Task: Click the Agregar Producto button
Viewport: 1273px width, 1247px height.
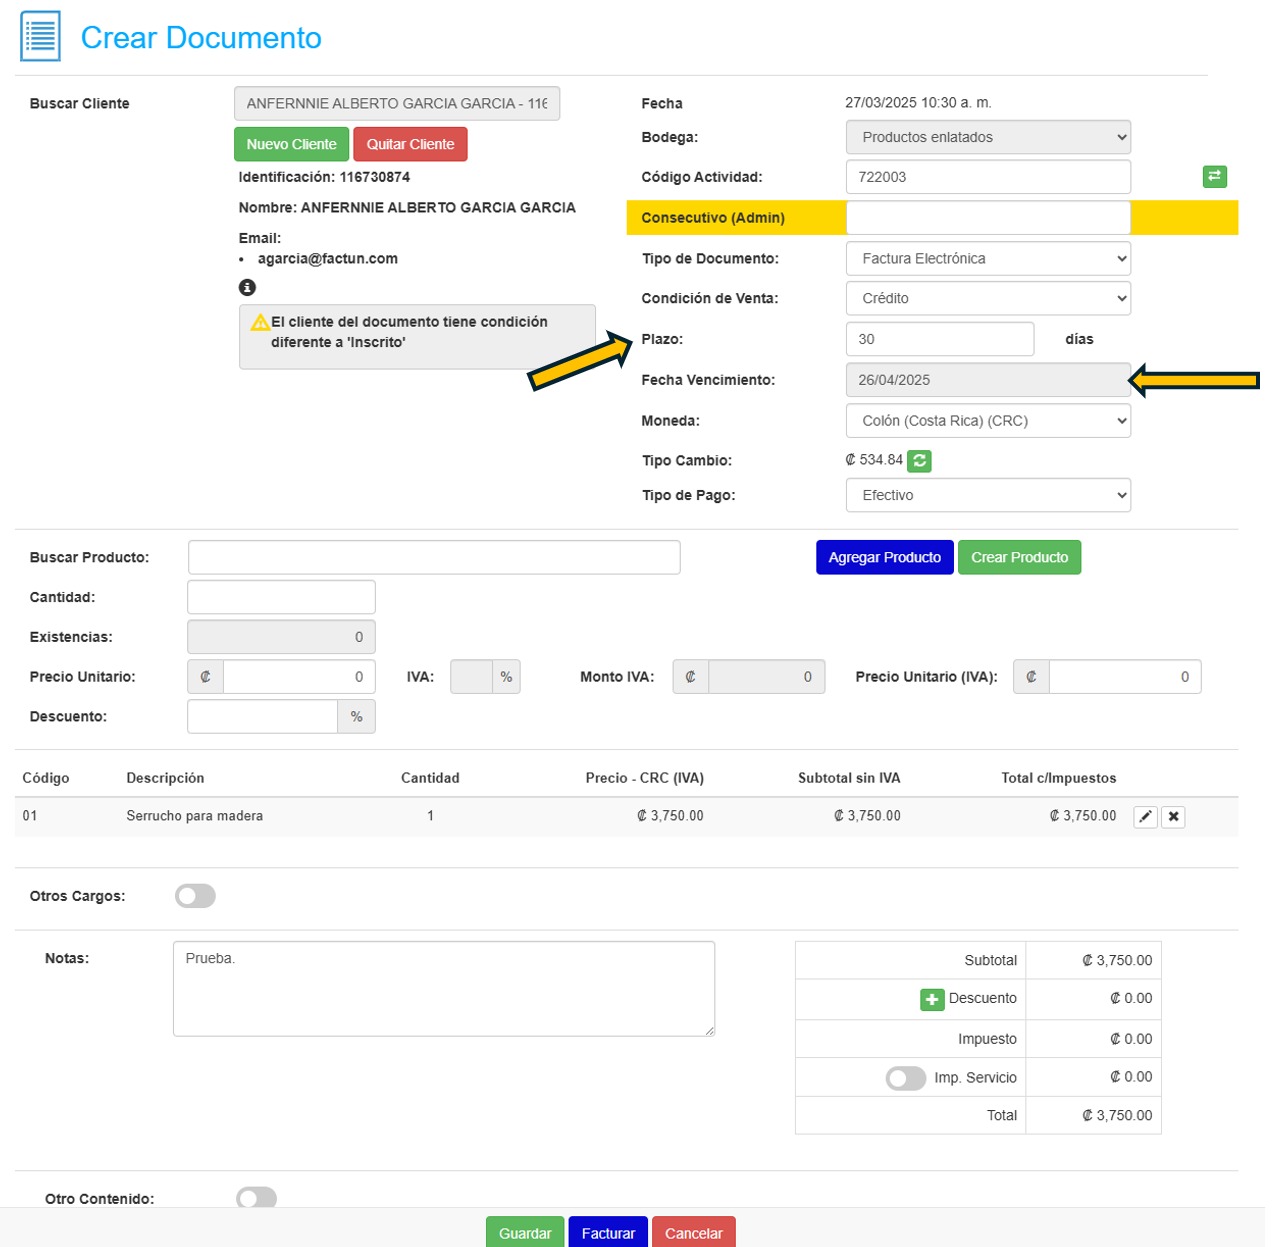Action: [884, 557]
